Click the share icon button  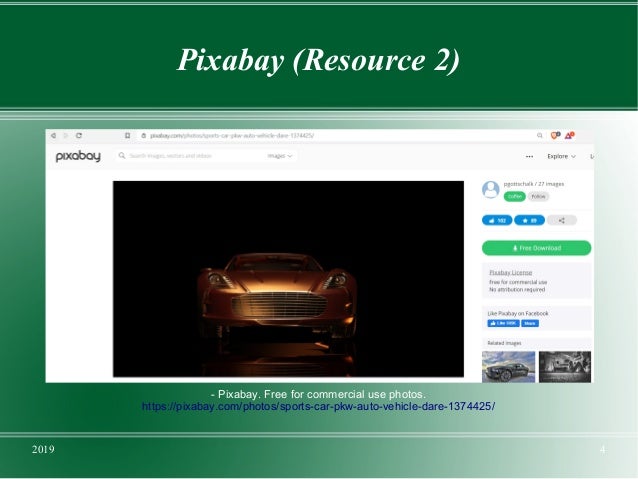(562, 220)
